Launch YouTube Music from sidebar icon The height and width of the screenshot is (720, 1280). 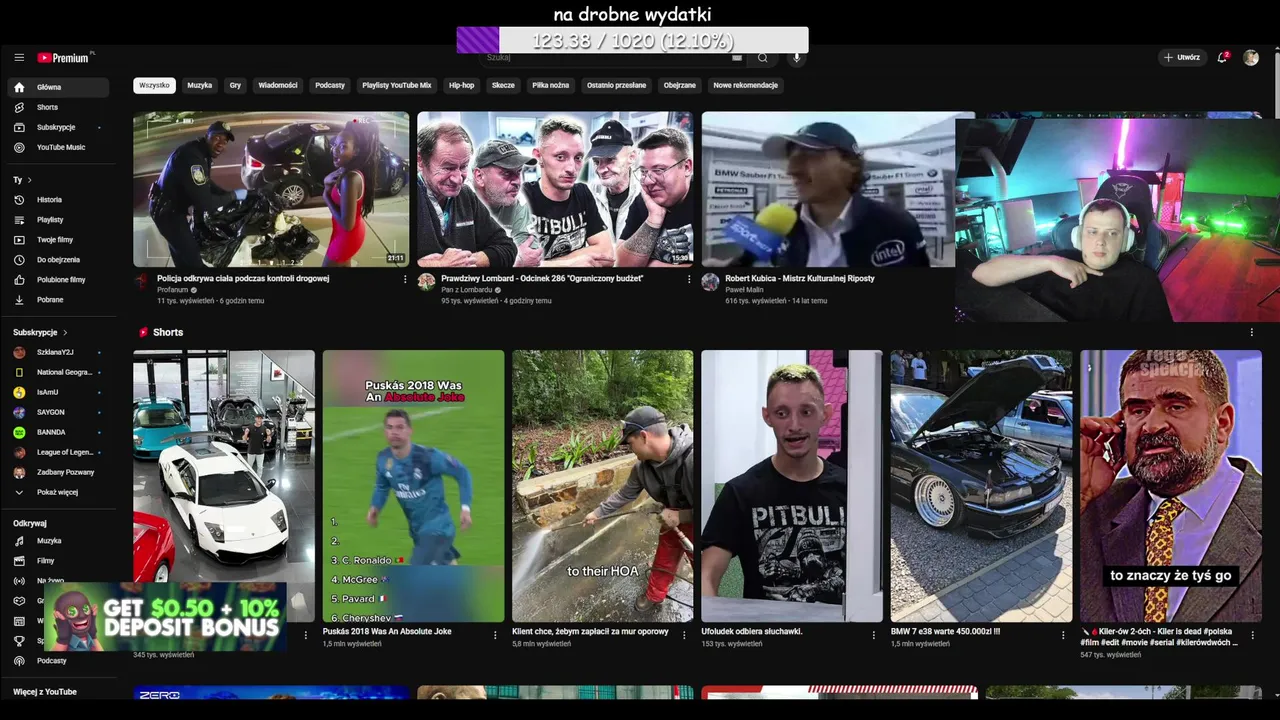click(x=19, y=147)
